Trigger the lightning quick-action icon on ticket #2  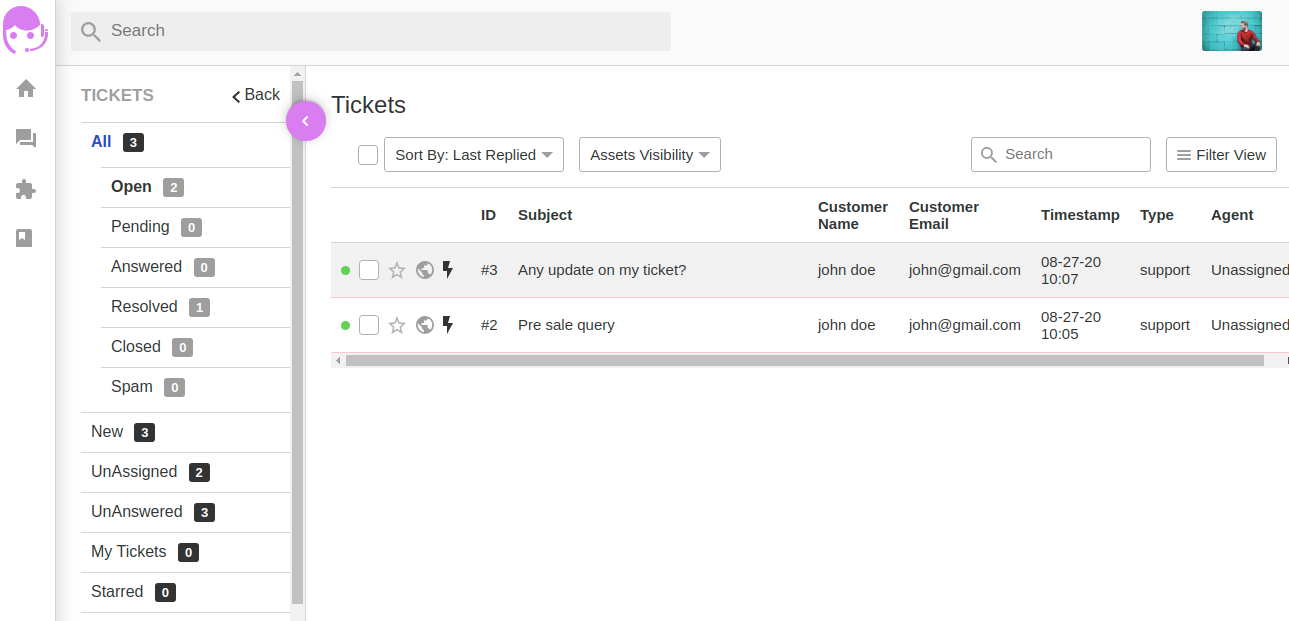(447, 324)
